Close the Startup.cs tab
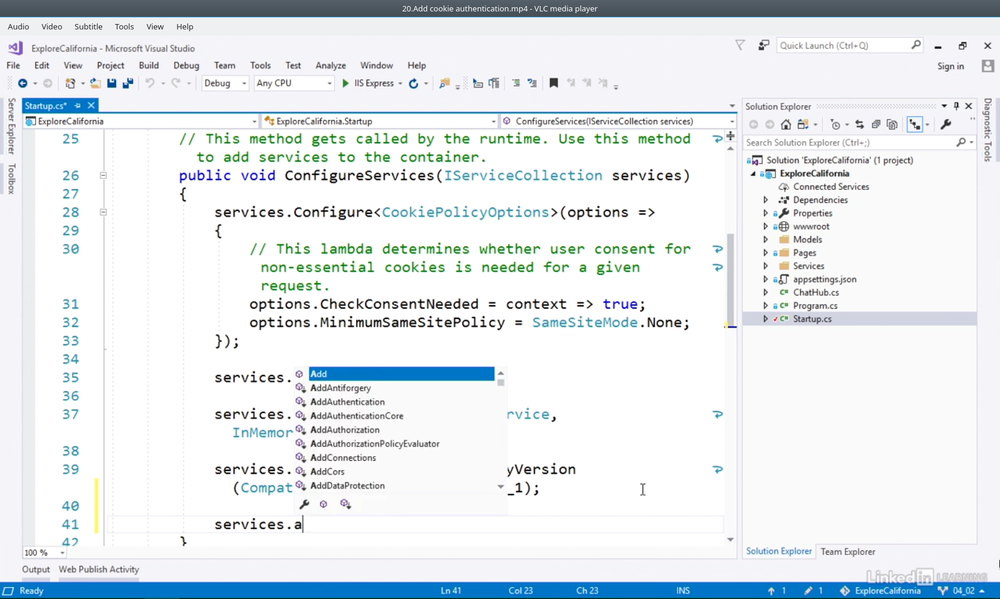 (x=91, y=105)
